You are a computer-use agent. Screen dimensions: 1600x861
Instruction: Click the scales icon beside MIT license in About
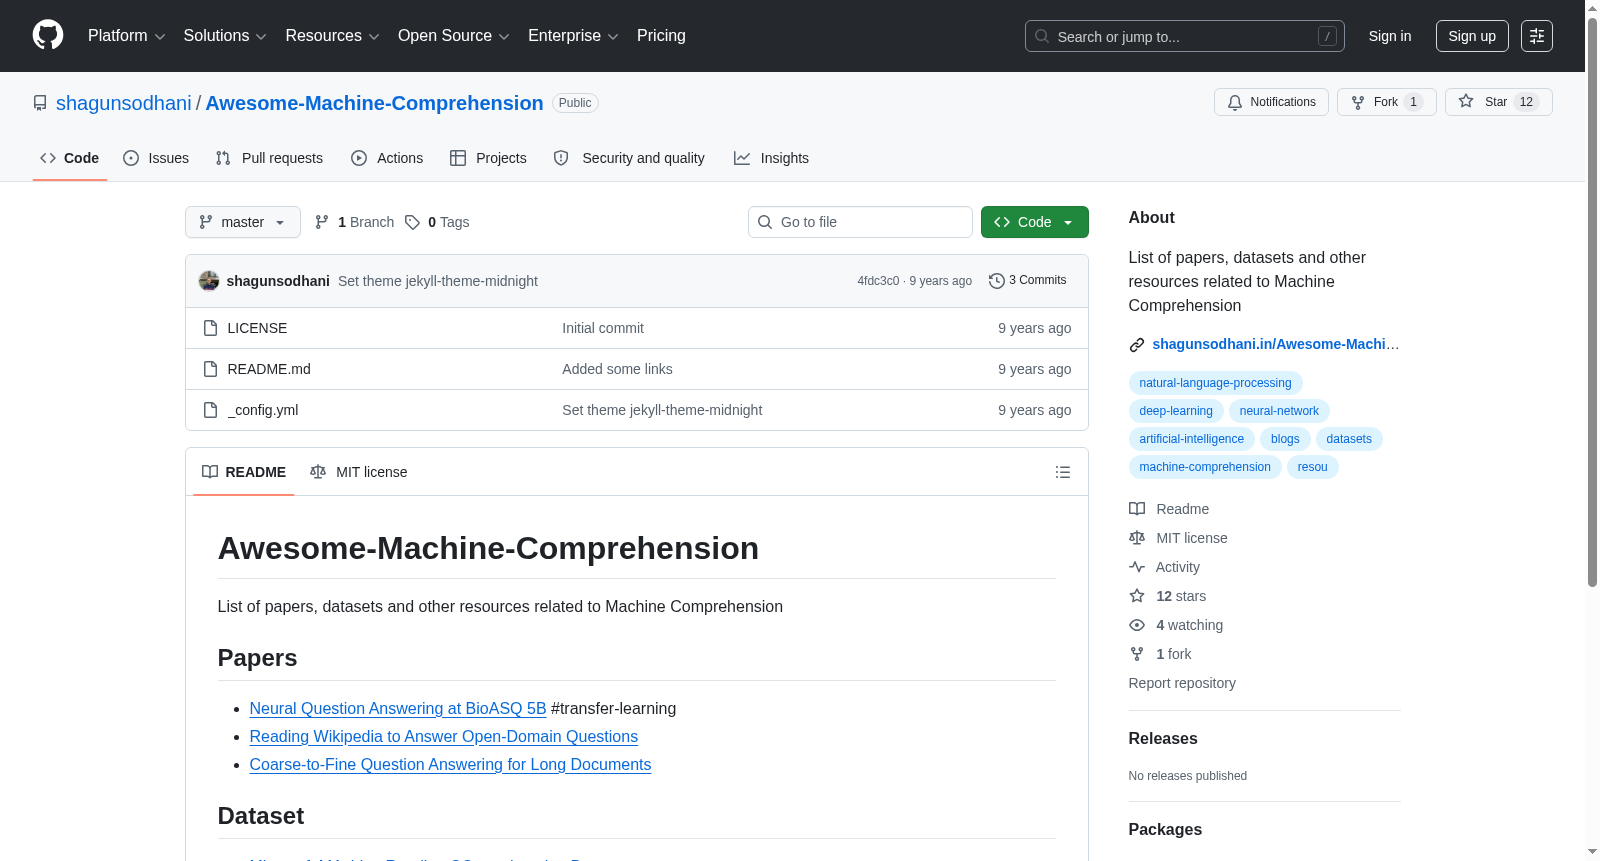click(1137, 538)
